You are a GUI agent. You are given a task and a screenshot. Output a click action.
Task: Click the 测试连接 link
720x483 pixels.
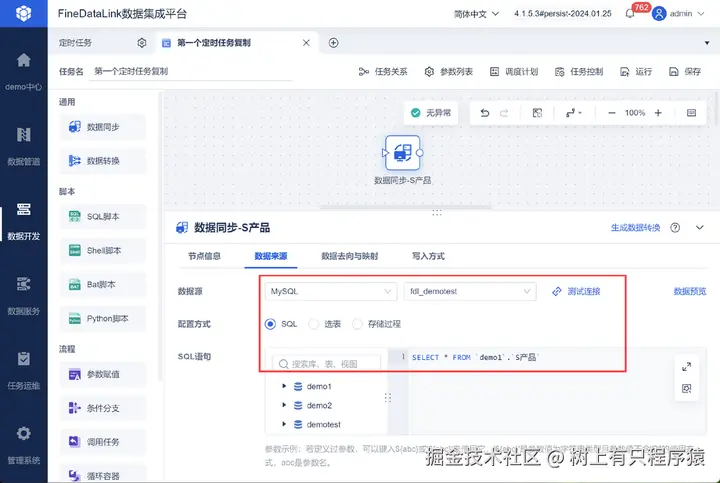[x=576, y=292]
